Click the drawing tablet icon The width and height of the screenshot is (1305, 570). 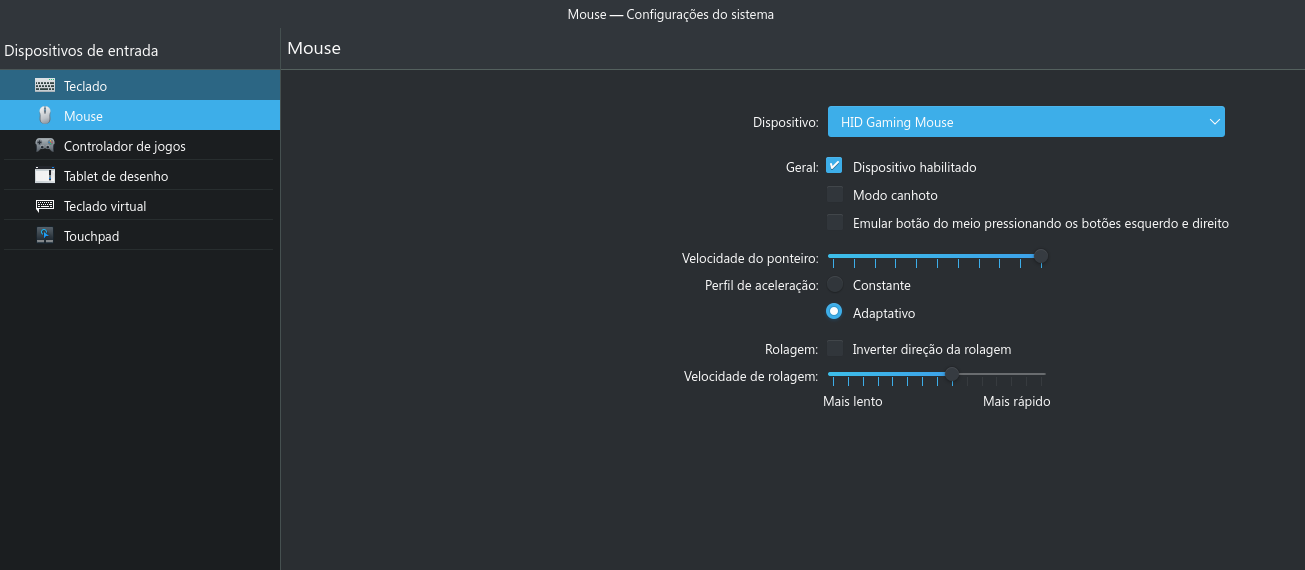coord(45,176)
